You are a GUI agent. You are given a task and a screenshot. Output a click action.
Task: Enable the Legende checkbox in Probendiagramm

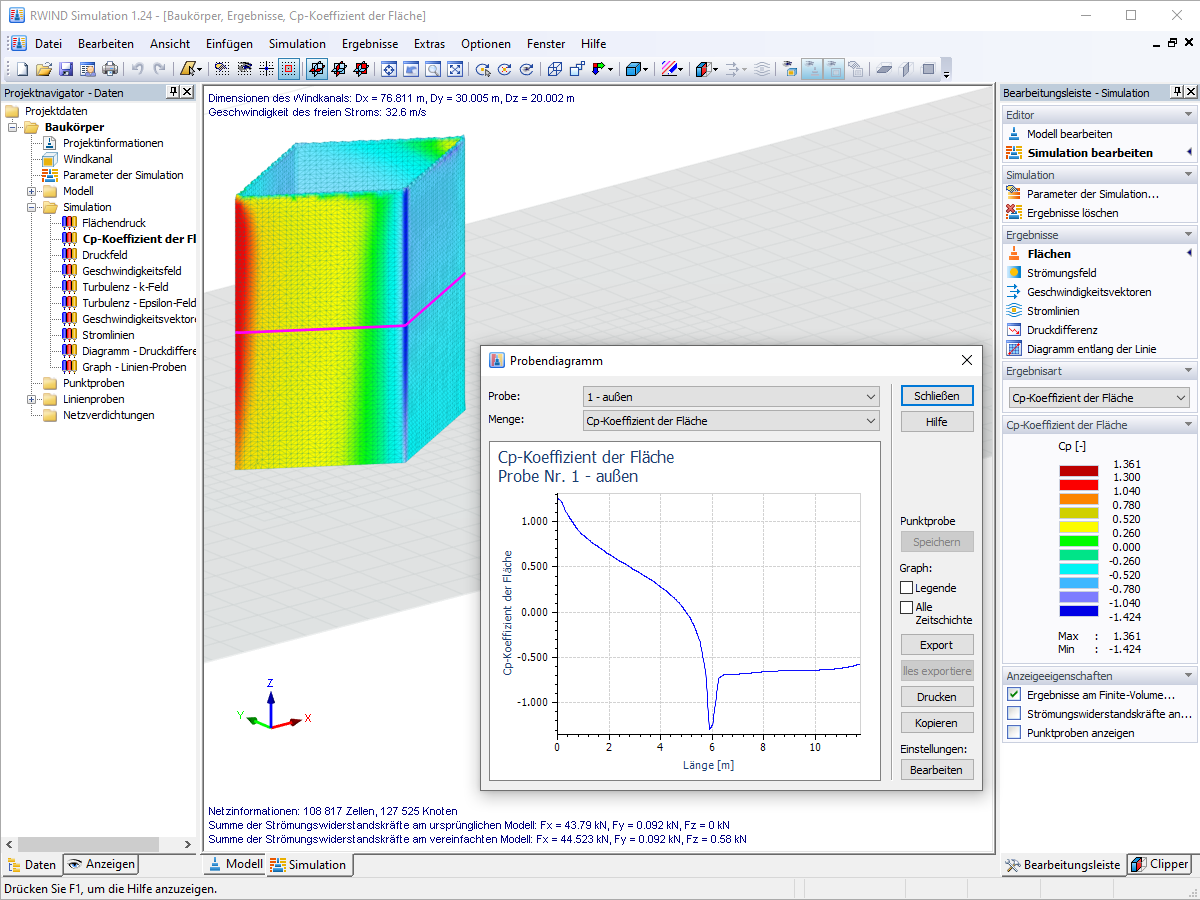pos(907,588)
